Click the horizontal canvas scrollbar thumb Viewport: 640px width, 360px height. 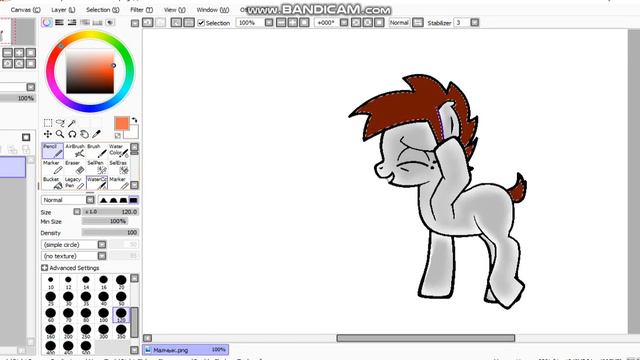point(425,338)
